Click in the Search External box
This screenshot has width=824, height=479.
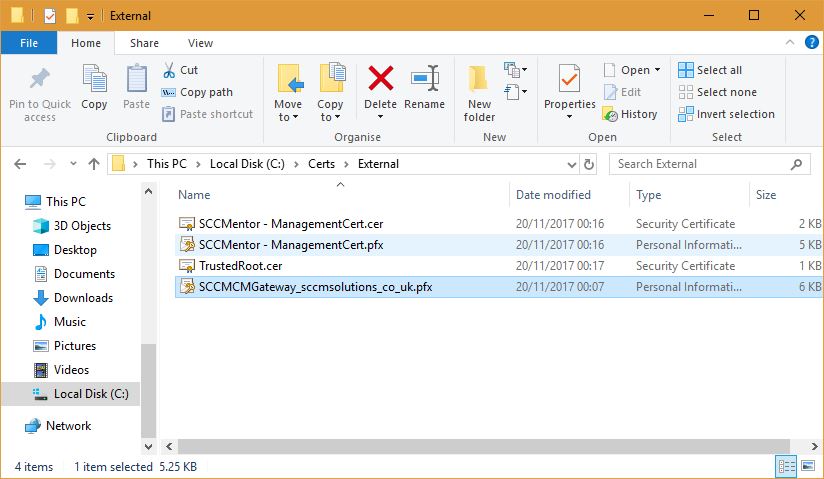710,164
